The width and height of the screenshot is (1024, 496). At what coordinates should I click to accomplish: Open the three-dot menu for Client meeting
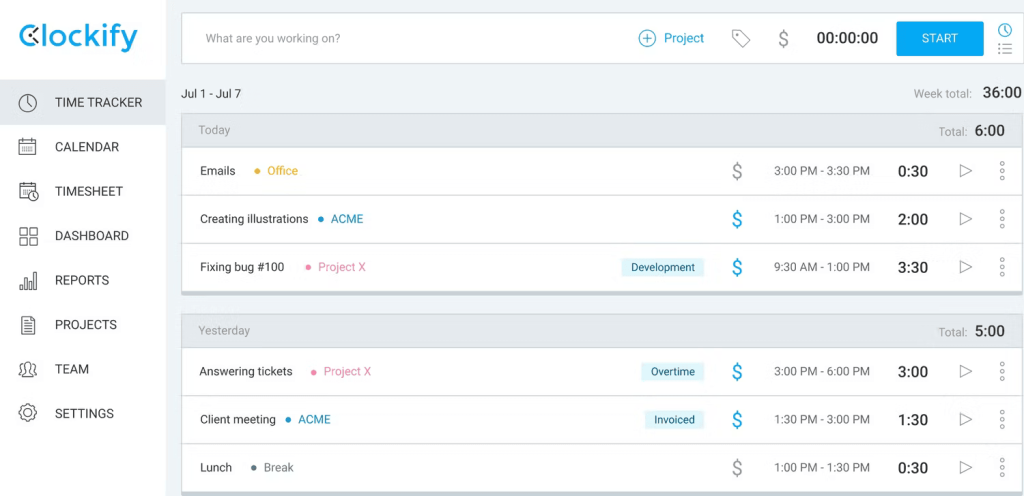click(1002, 420)
